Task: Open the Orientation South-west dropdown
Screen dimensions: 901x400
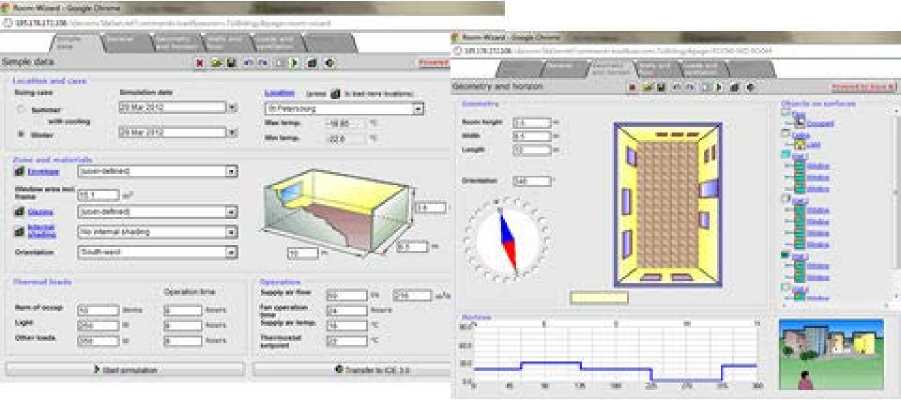Action: (x=157, y=252)
